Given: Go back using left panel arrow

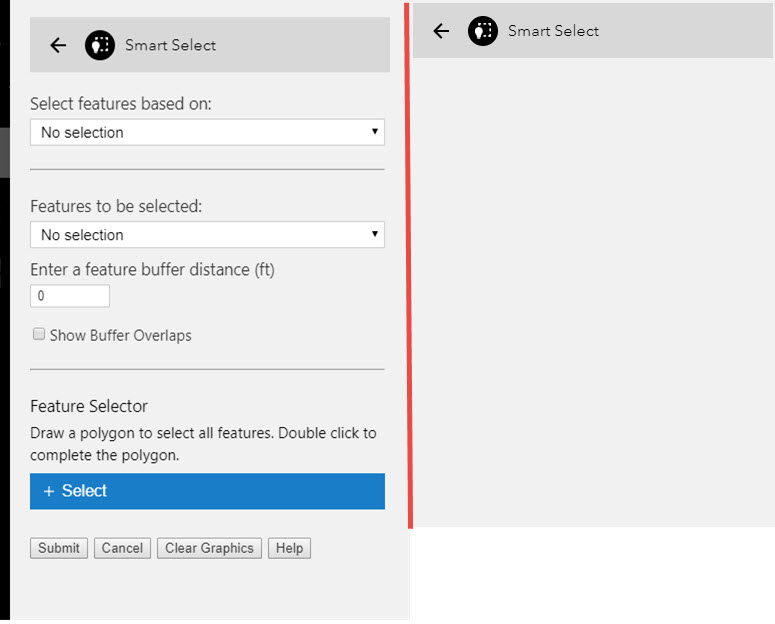Looking at the screenshot, I should coord(58,45).
